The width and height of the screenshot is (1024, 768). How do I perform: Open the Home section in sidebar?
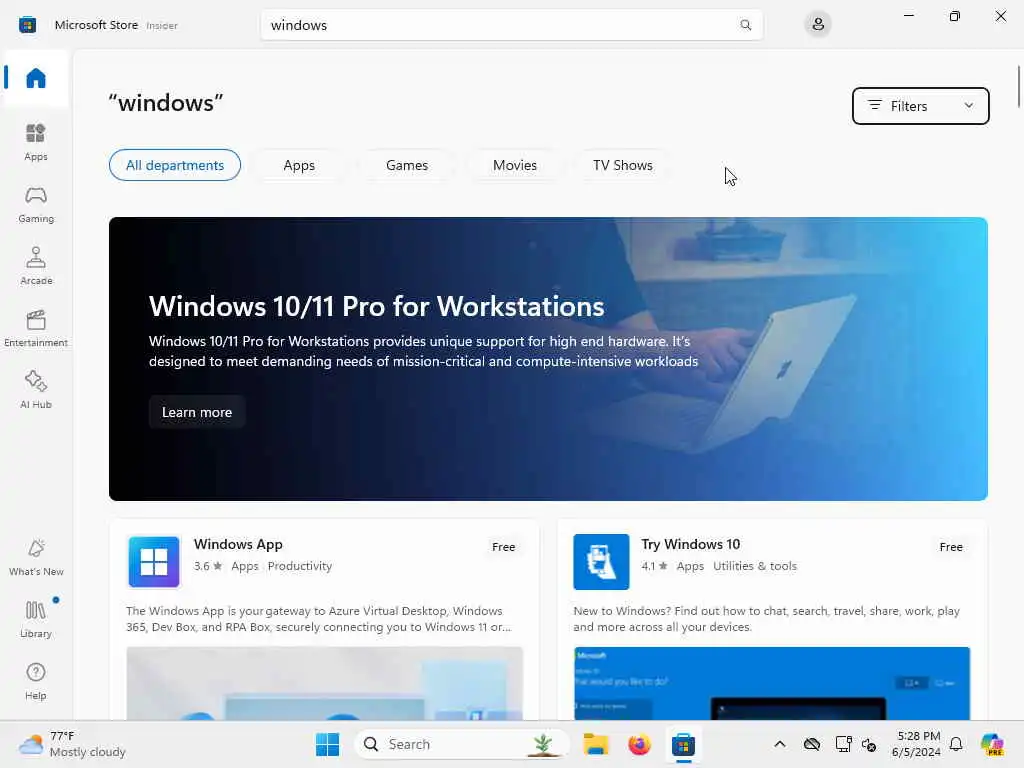click(x=36, y=78)
